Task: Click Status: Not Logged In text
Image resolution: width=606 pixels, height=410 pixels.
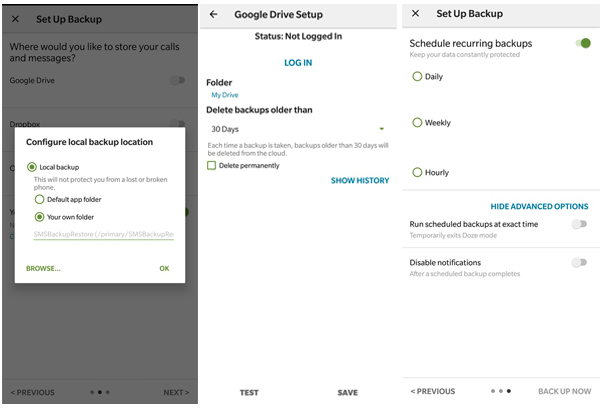Action: pyautogui.click(x=298, y=36)
